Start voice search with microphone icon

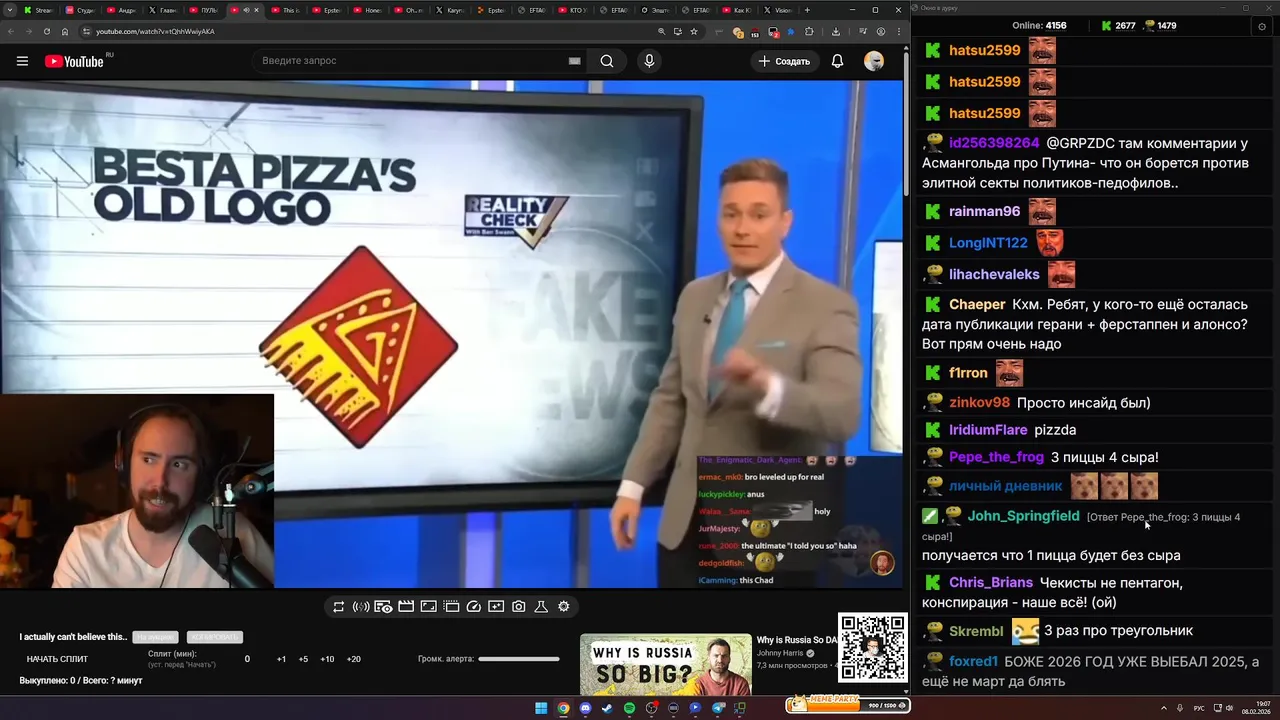(x=649, y=61)
